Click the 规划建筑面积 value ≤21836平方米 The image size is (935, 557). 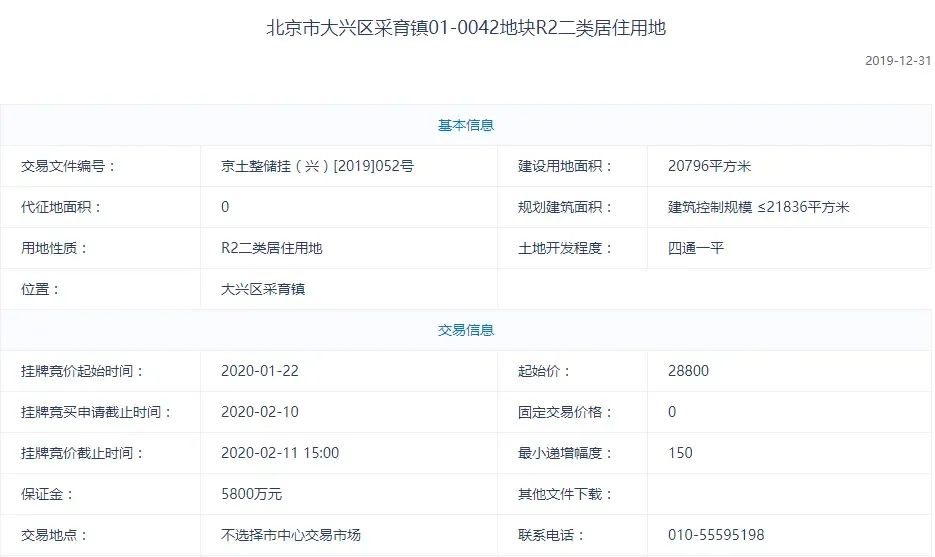[758, 207]
